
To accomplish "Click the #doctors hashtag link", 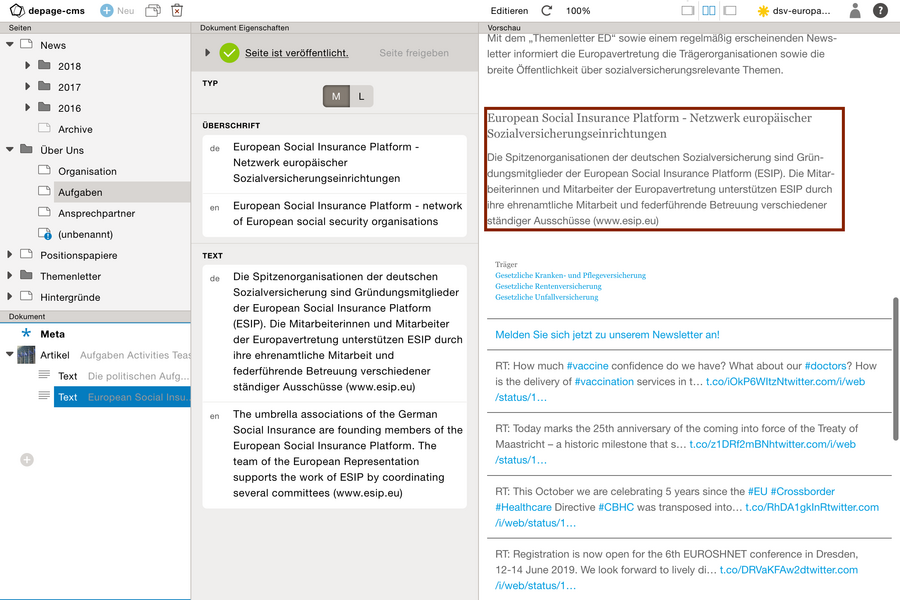I will [x=825, y=366].
